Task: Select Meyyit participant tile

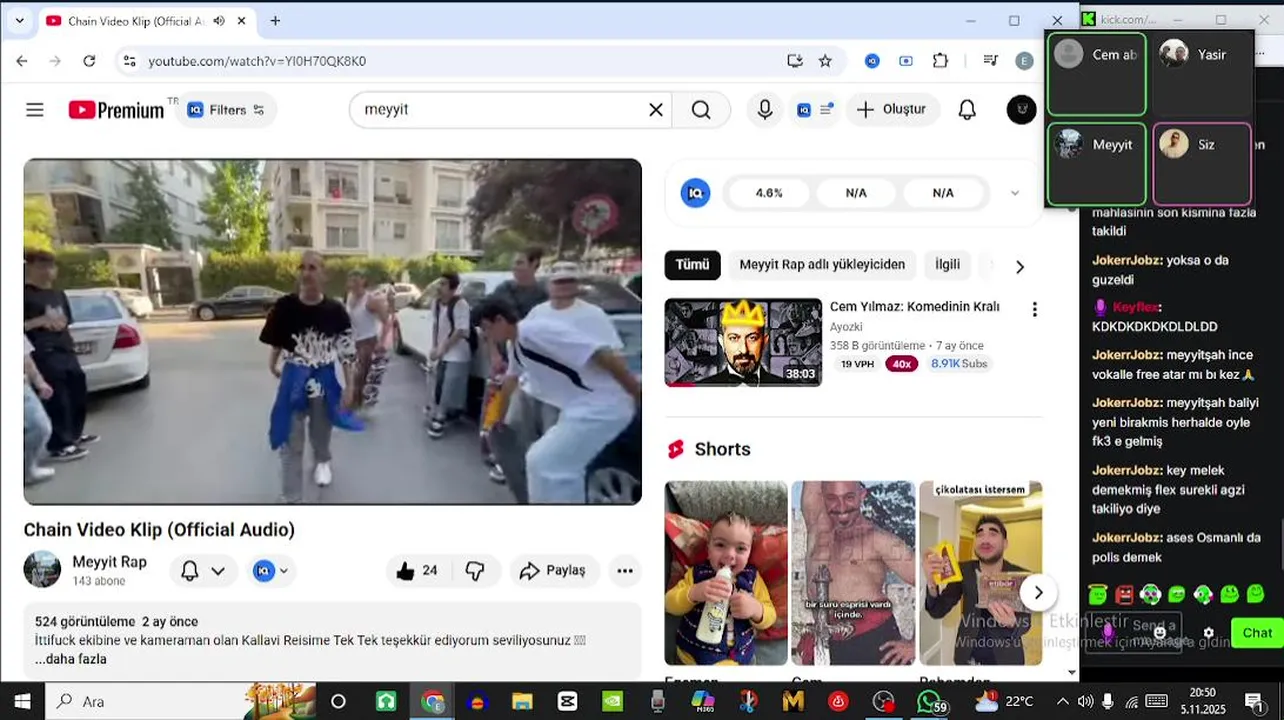Action: 1096,164
